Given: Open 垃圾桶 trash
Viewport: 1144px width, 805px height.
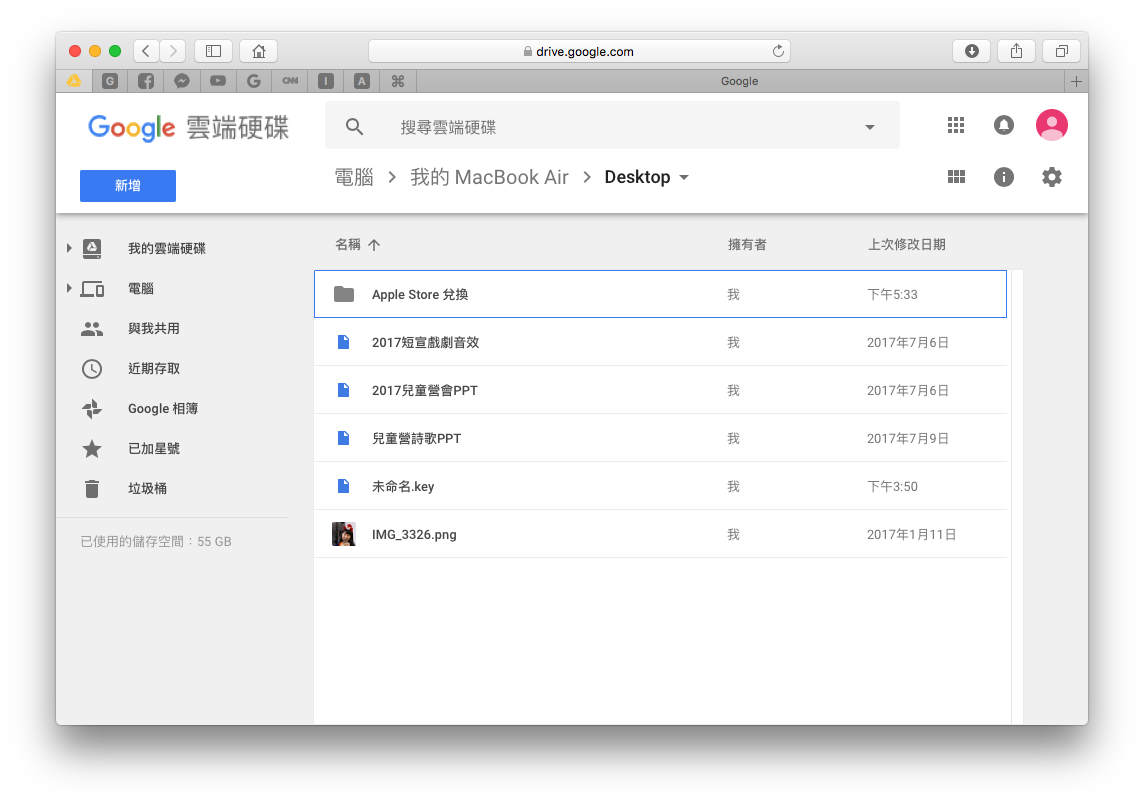Looking at the screenshot, I should click(147, 488).
